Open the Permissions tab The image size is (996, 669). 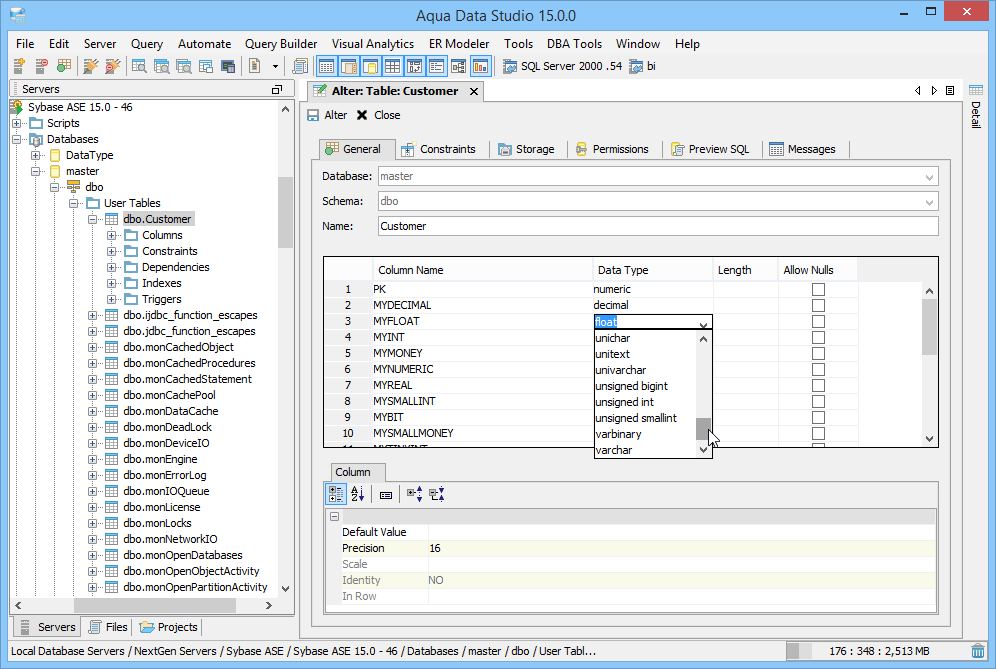(612, 149)
